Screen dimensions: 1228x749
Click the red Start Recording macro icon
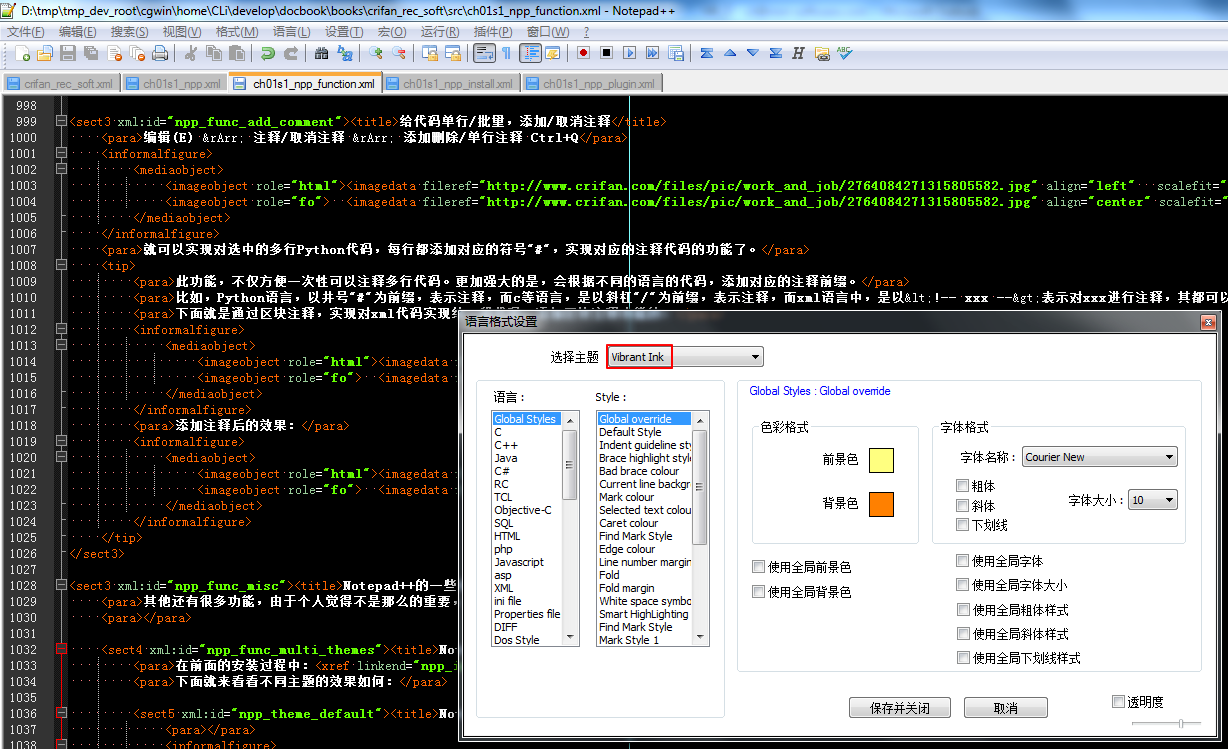[x=583, y=53]
